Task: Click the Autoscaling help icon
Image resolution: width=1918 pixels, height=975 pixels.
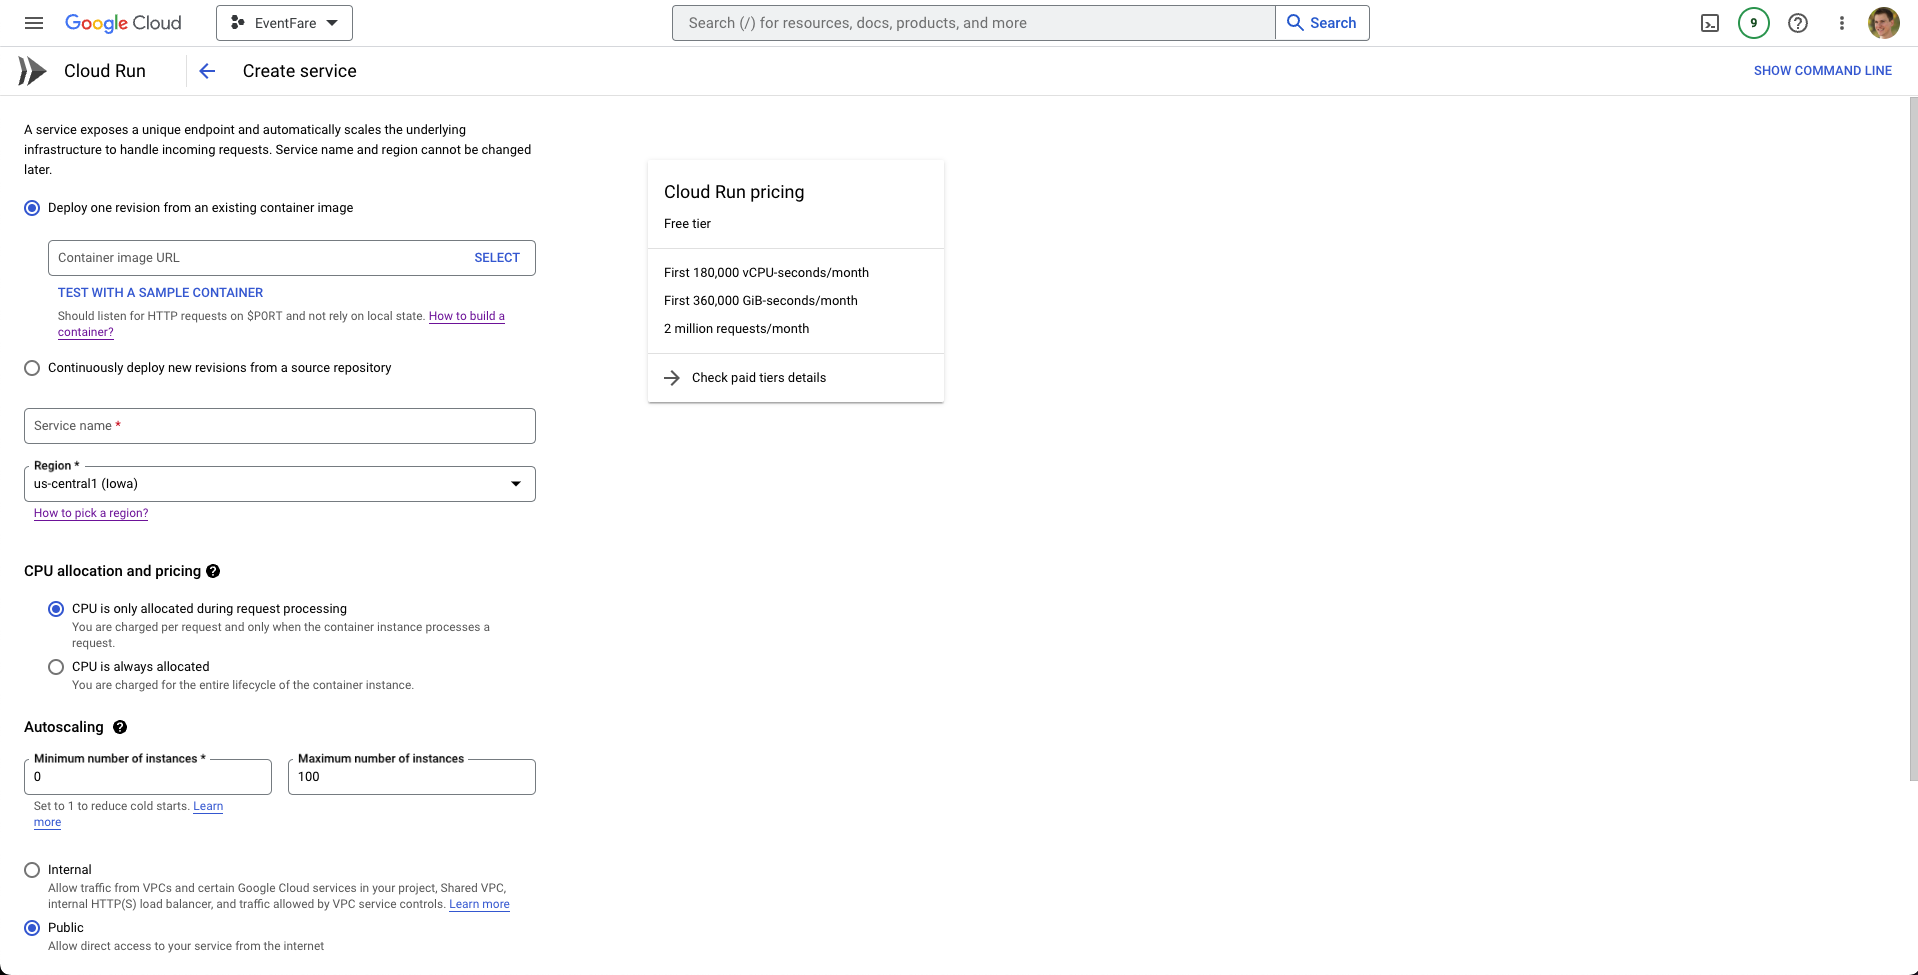Action: tap(120, 727)
